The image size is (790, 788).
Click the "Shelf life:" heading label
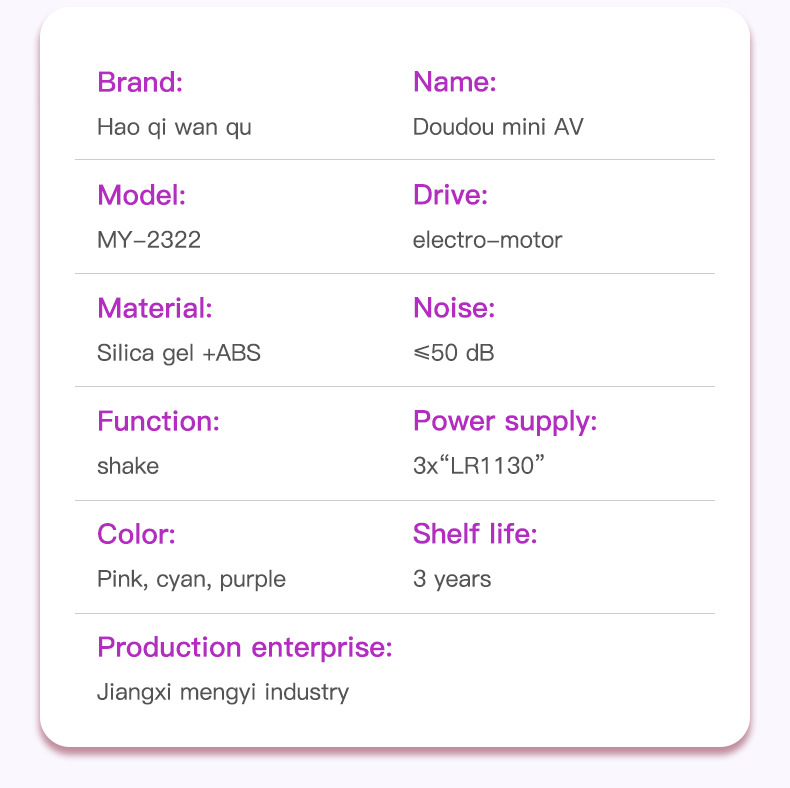point(475,534)
